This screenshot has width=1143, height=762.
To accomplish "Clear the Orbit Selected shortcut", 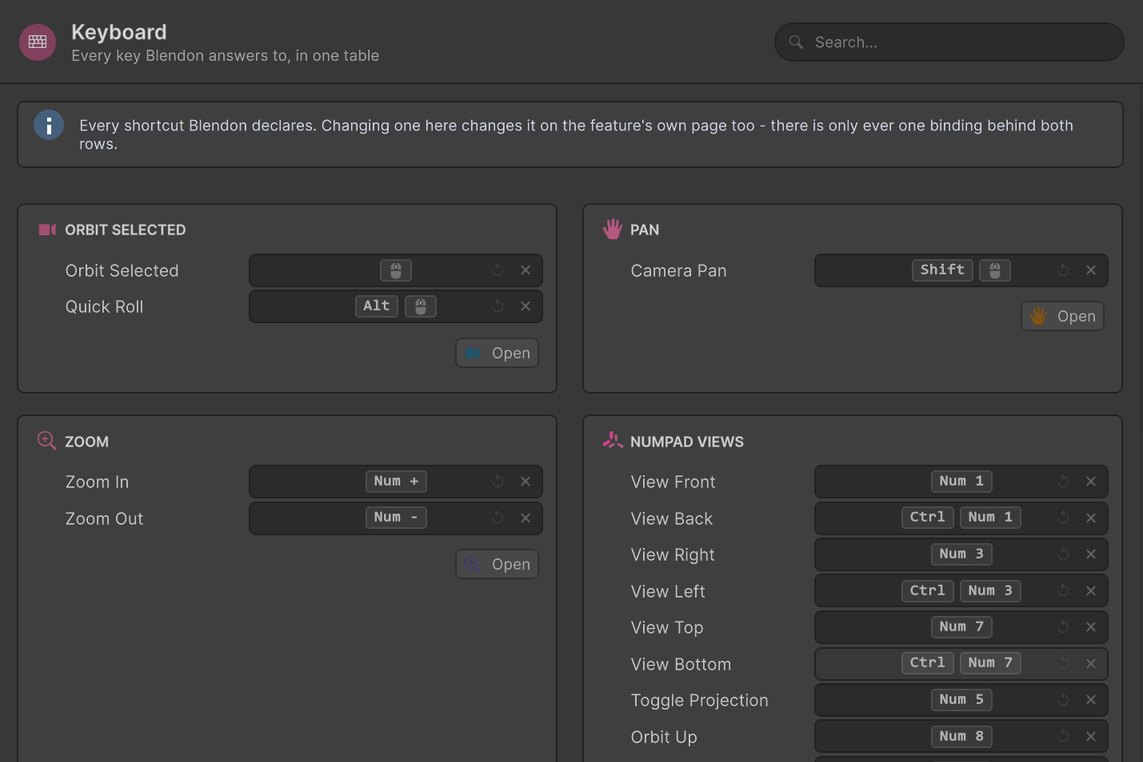I will tap(526, 271).
